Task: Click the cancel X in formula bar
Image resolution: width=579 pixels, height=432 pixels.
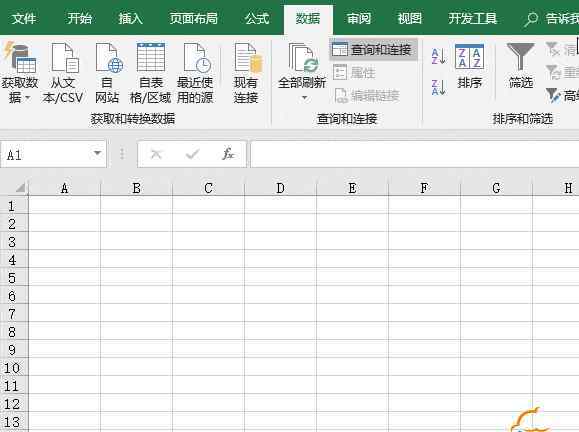Action: [x=157, y=154]
